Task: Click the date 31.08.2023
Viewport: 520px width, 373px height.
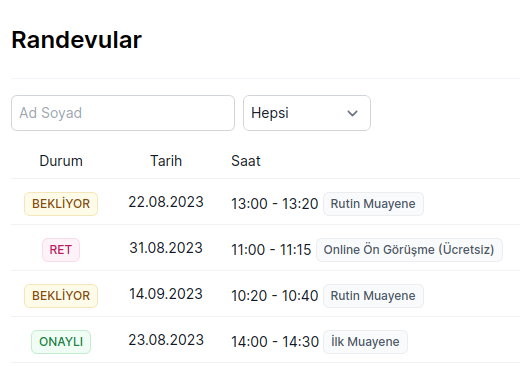Action: (x=166, y=248)
